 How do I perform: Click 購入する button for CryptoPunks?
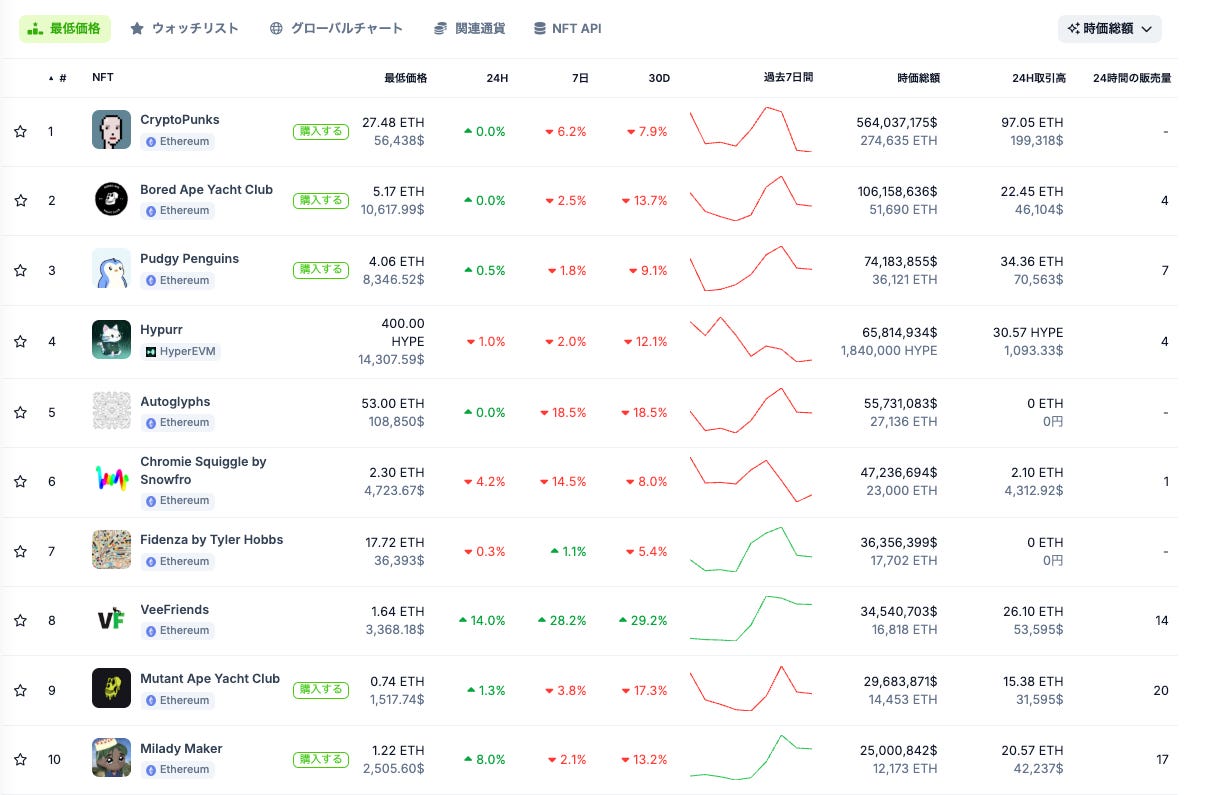(321, 131)
